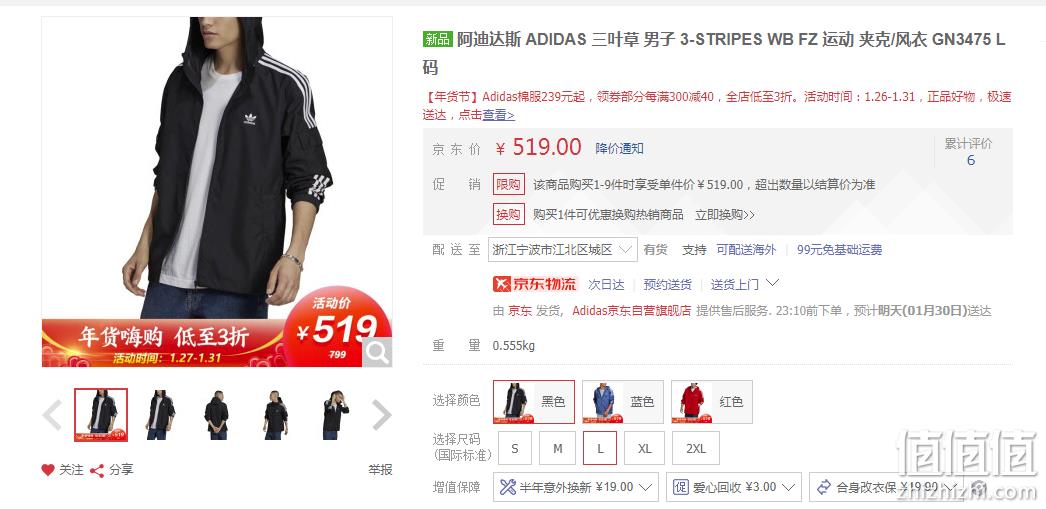
Task: Select size XL option
Action: point(644,448)
